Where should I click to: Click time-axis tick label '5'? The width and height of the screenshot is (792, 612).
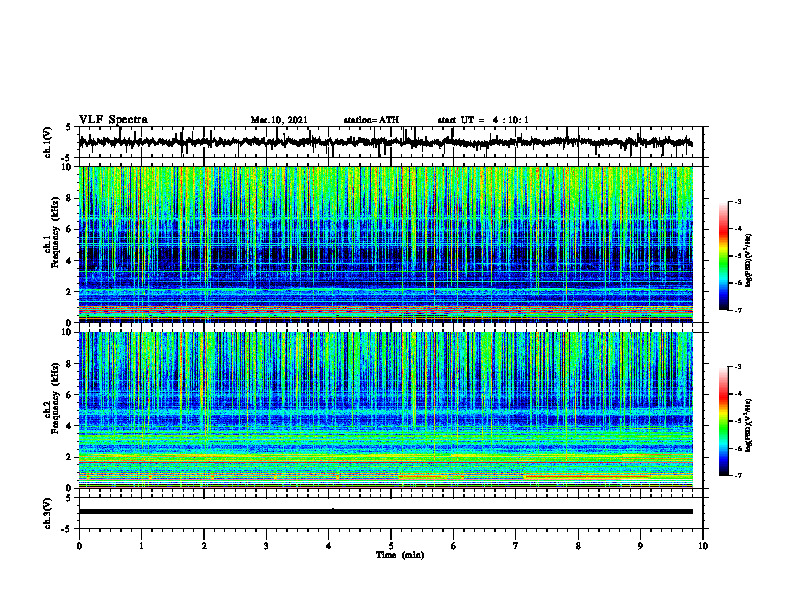391,546
